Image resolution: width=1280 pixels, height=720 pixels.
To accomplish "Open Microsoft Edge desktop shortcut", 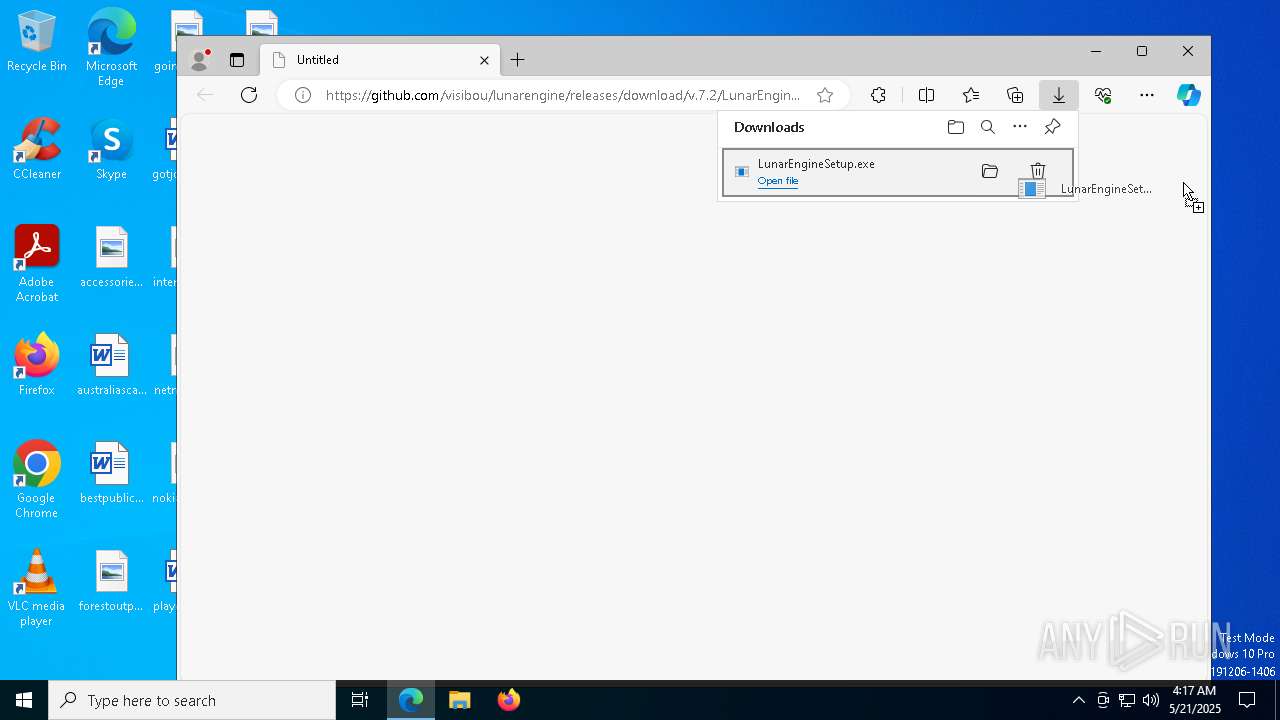I will pyautogui.click(x=111, y=48).
